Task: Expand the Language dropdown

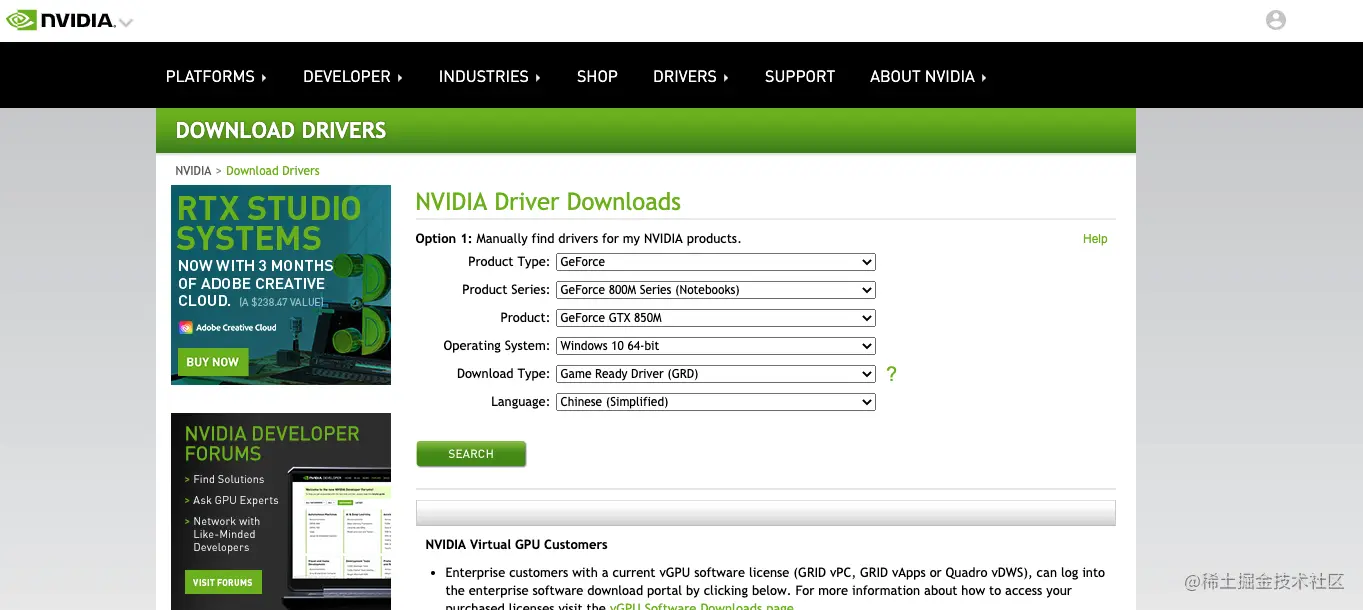Action: [x=716, y=402]
